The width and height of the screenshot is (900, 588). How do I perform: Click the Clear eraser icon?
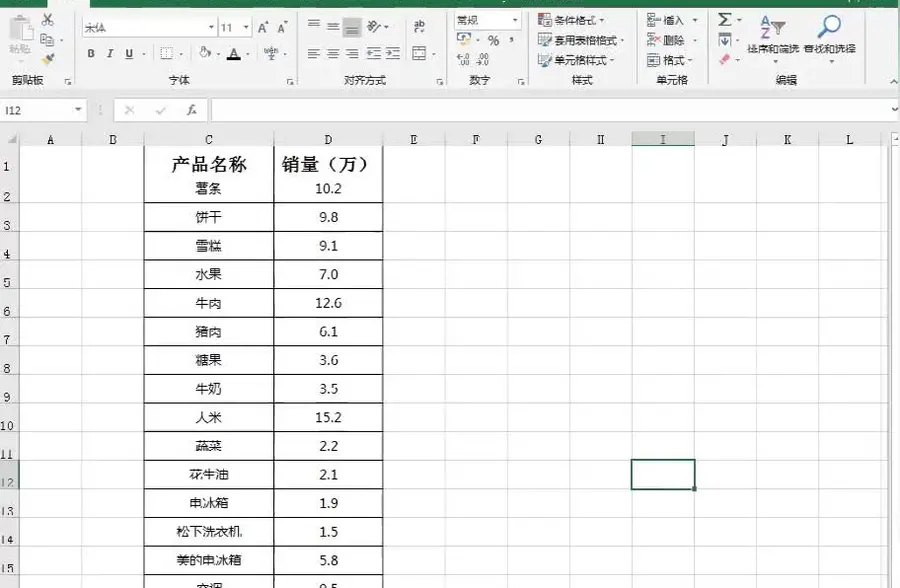point(724,59)
